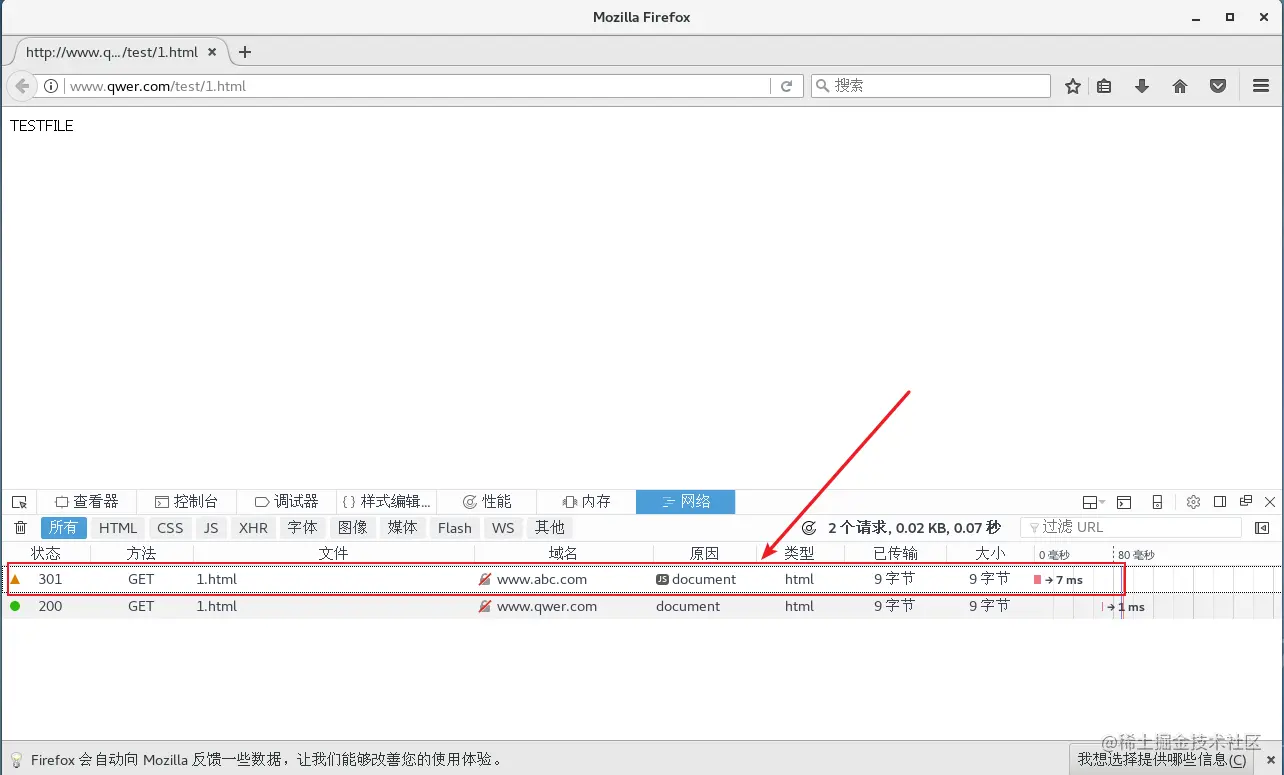Dock the devtools to the side
This screenshot has height=775, width=1284.
(1220, 502)
